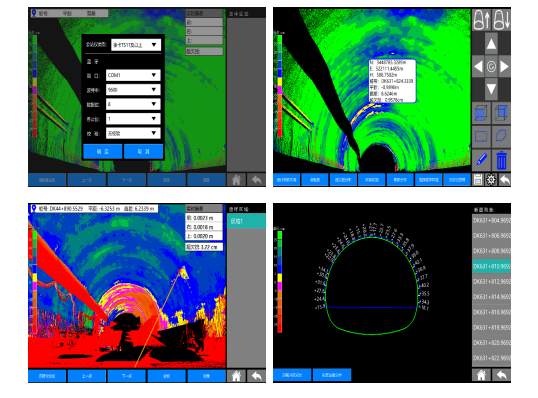Click back arrow beside the gear icon

click(x=504, y=179)
